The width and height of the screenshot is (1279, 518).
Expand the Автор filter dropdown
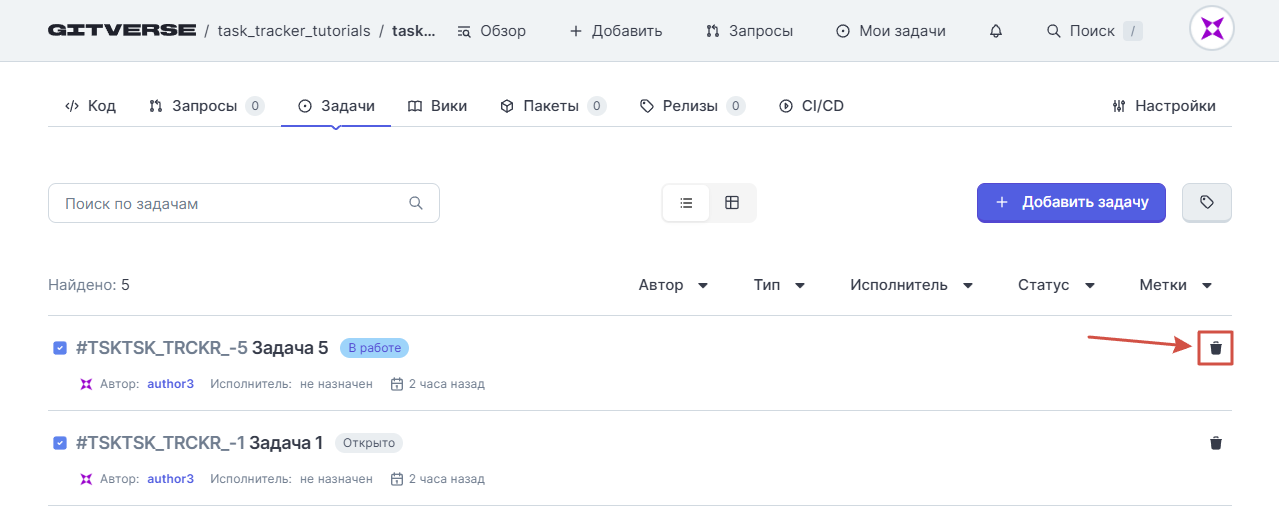click(x=674, y=285)
